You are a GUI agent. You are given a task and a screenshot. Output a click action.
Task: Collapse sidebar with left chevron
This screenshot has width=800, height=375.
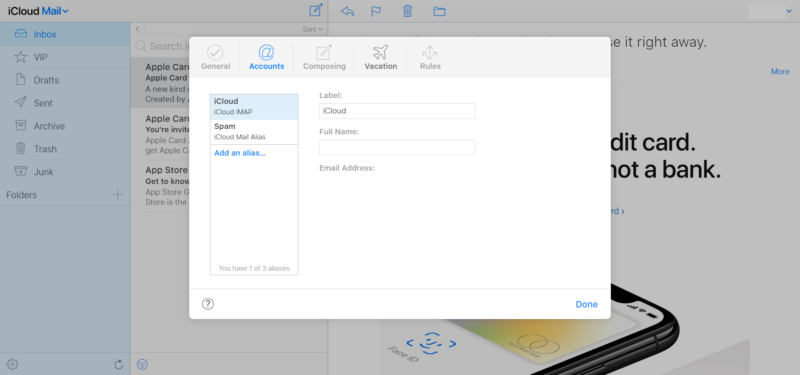(x=137, y=29)
